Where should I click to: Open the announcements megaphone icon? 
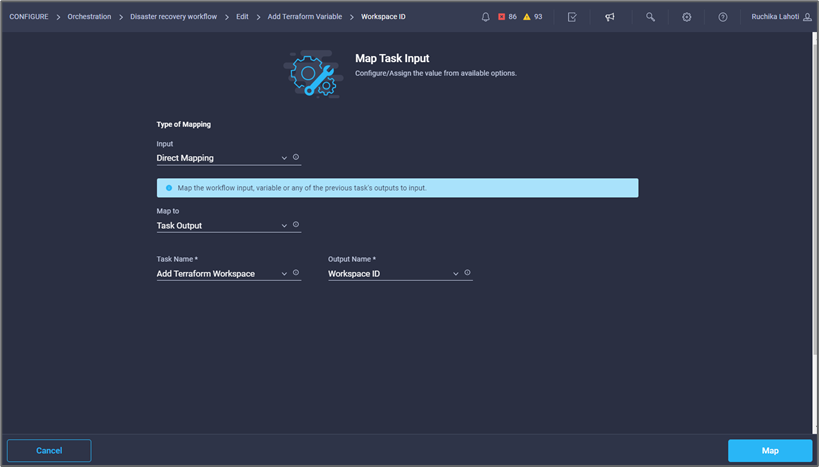click(610, 17)
